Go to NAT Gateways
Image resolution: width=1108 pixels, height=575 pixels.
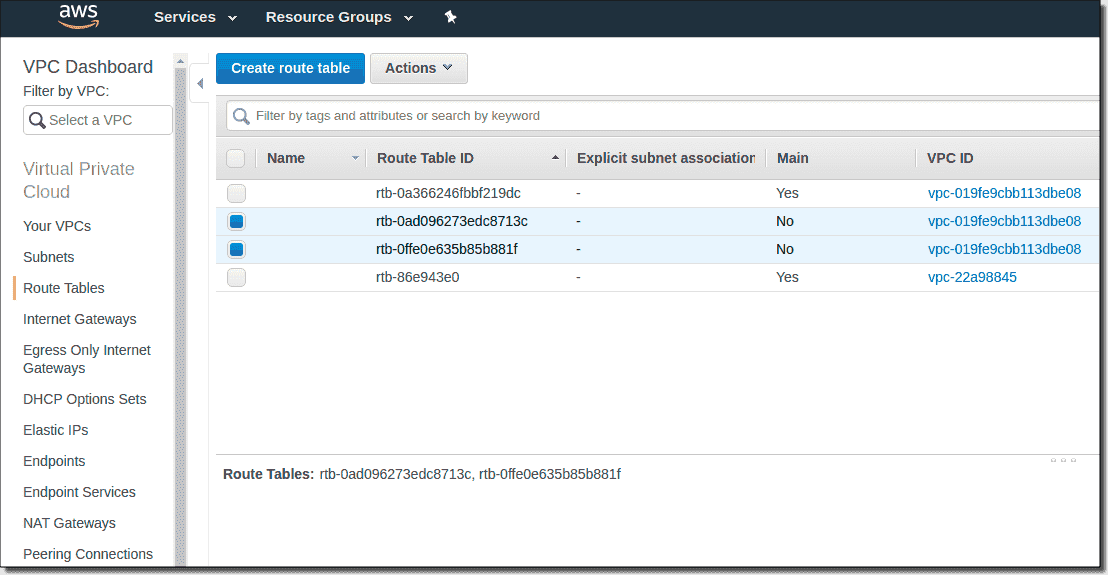(x=69, y=523)
